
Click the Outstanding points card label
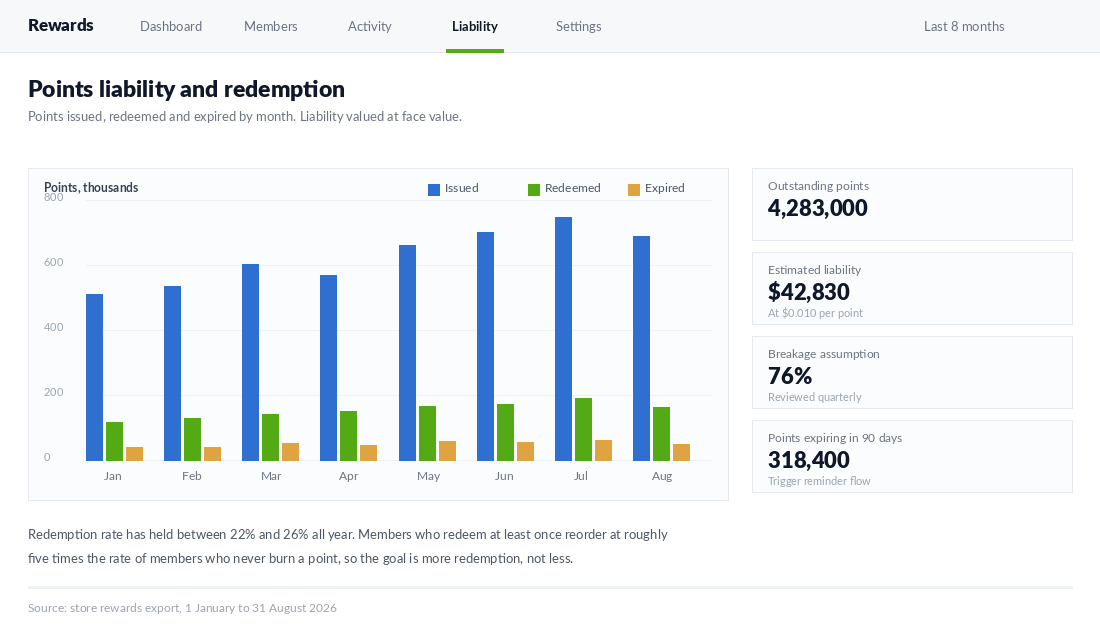click(x=818, y=186)
